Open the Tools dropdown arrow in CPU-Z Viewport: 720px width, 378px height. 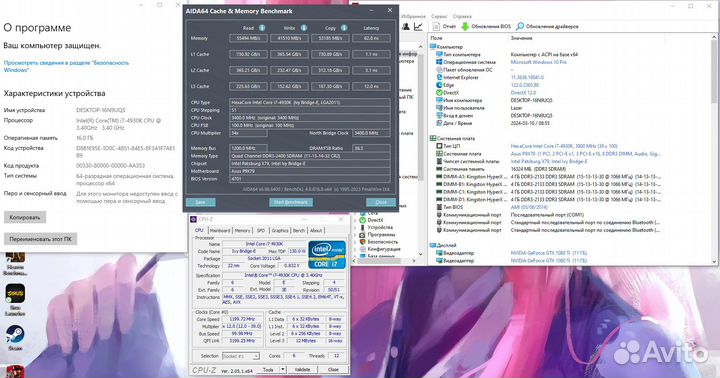point(283,369)
